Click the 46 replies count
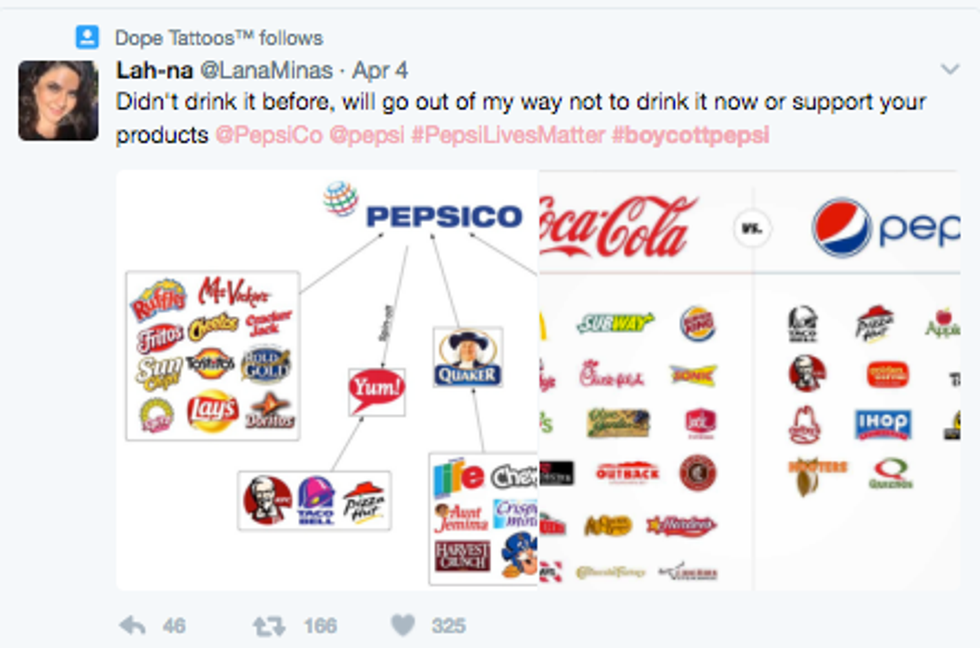Viewport: 980px width, 648px height. pos(174,625)
